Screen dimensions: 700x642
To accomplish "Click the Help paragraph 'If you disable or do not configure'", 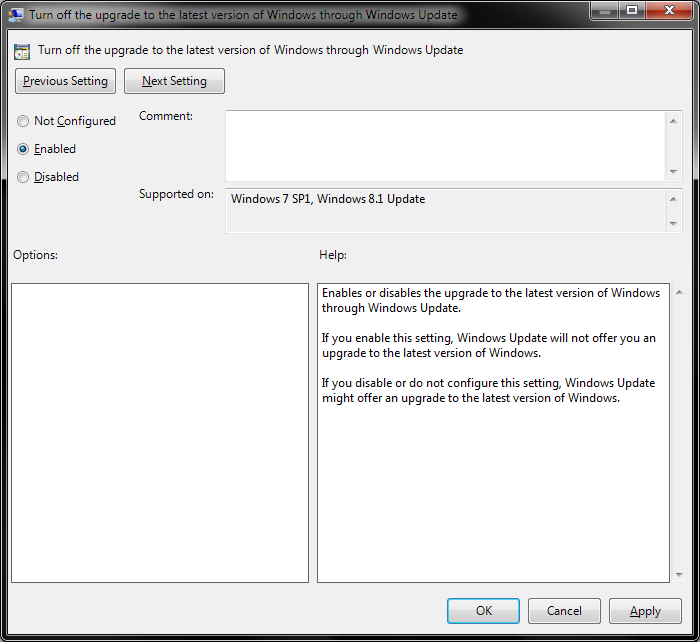I will pyautogui.click(x=488, y=391).
